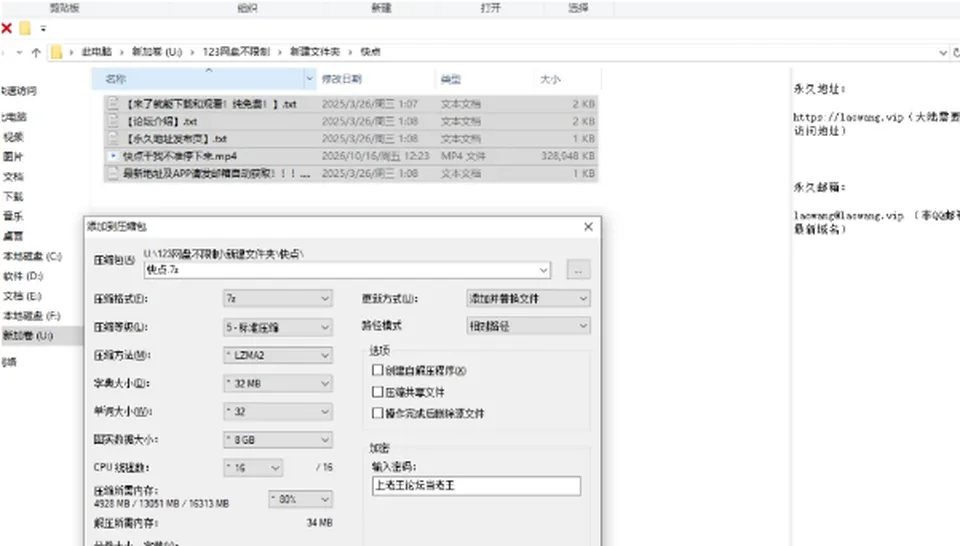Click the icon of the first .txt file row
Image resolution: width=960 pixels, height=546 pixels.
tap(113, 103)
